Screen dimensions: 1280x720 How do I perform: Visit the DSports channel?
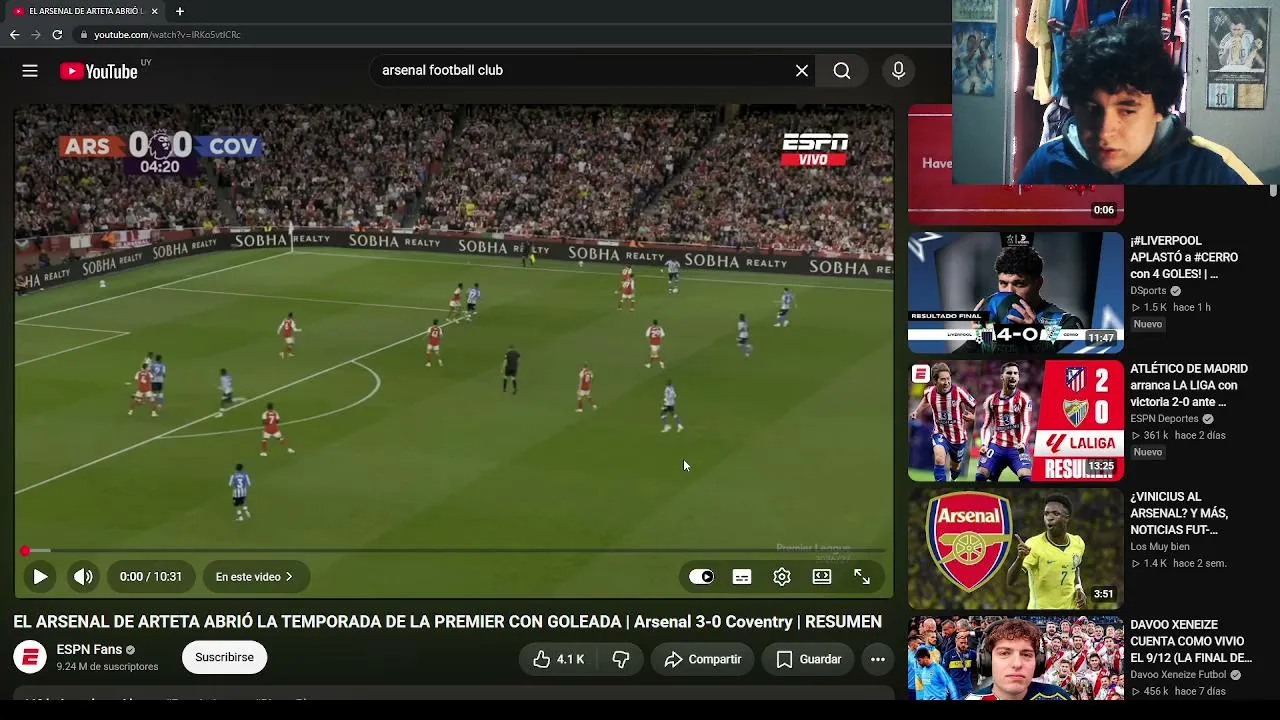tap(1148, 291)
